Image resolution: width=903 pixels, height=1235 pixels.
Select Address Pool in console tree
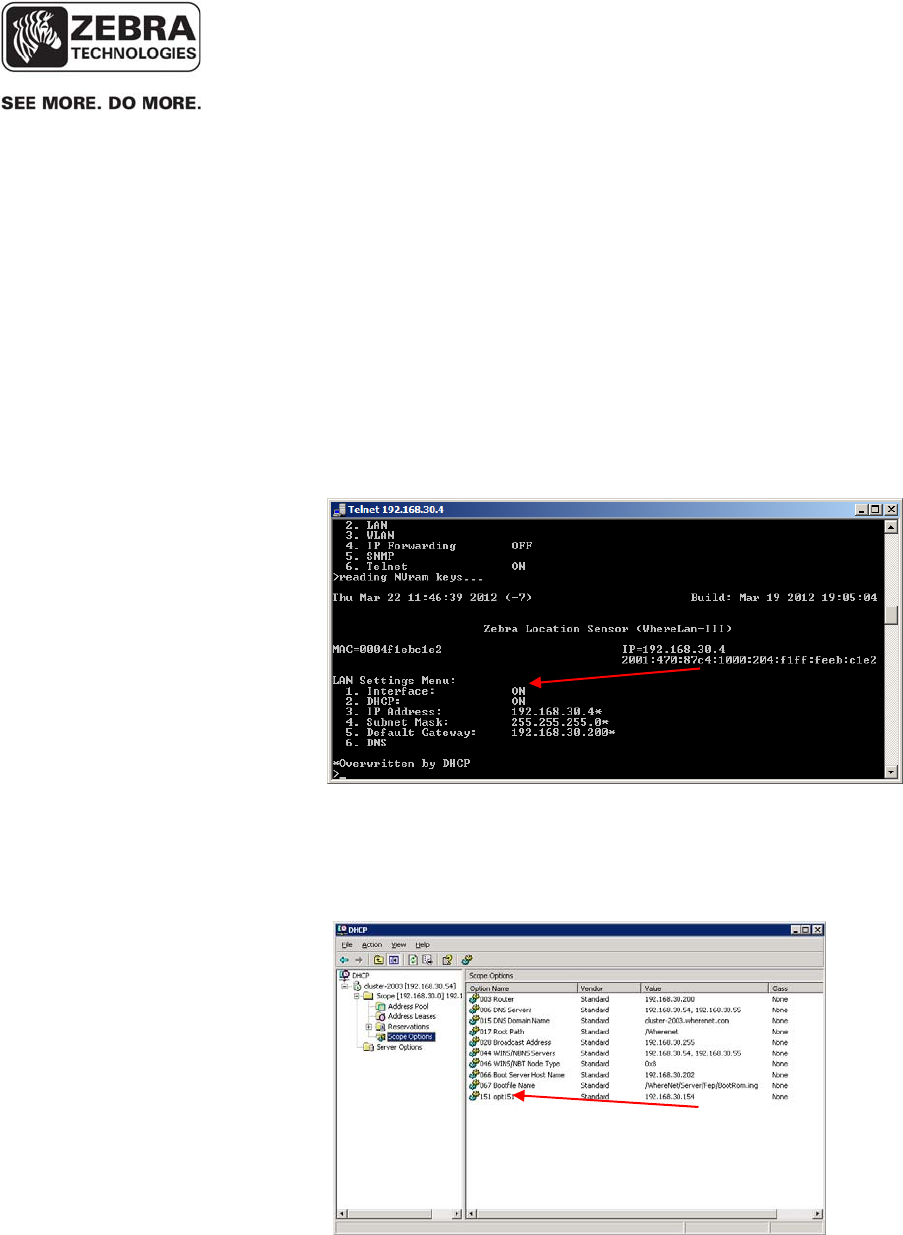coord(408,1006)
